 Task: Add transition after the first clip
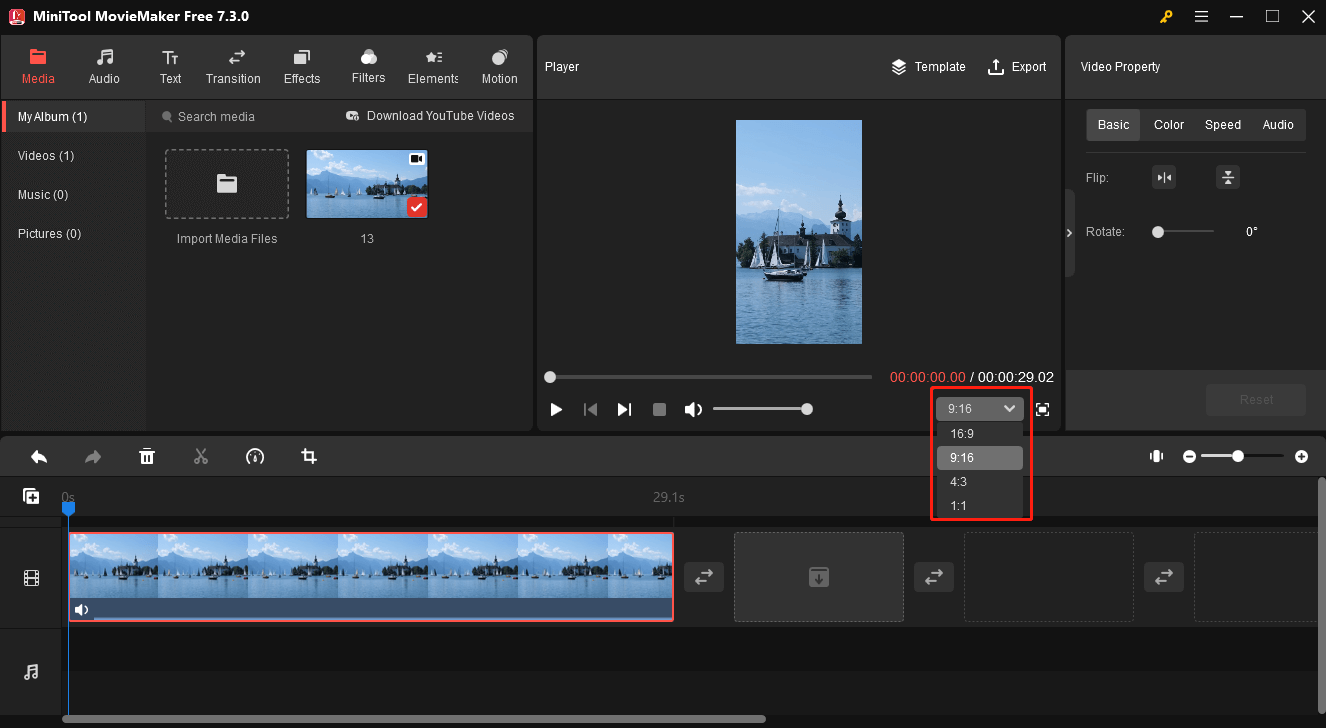(704, 577)
